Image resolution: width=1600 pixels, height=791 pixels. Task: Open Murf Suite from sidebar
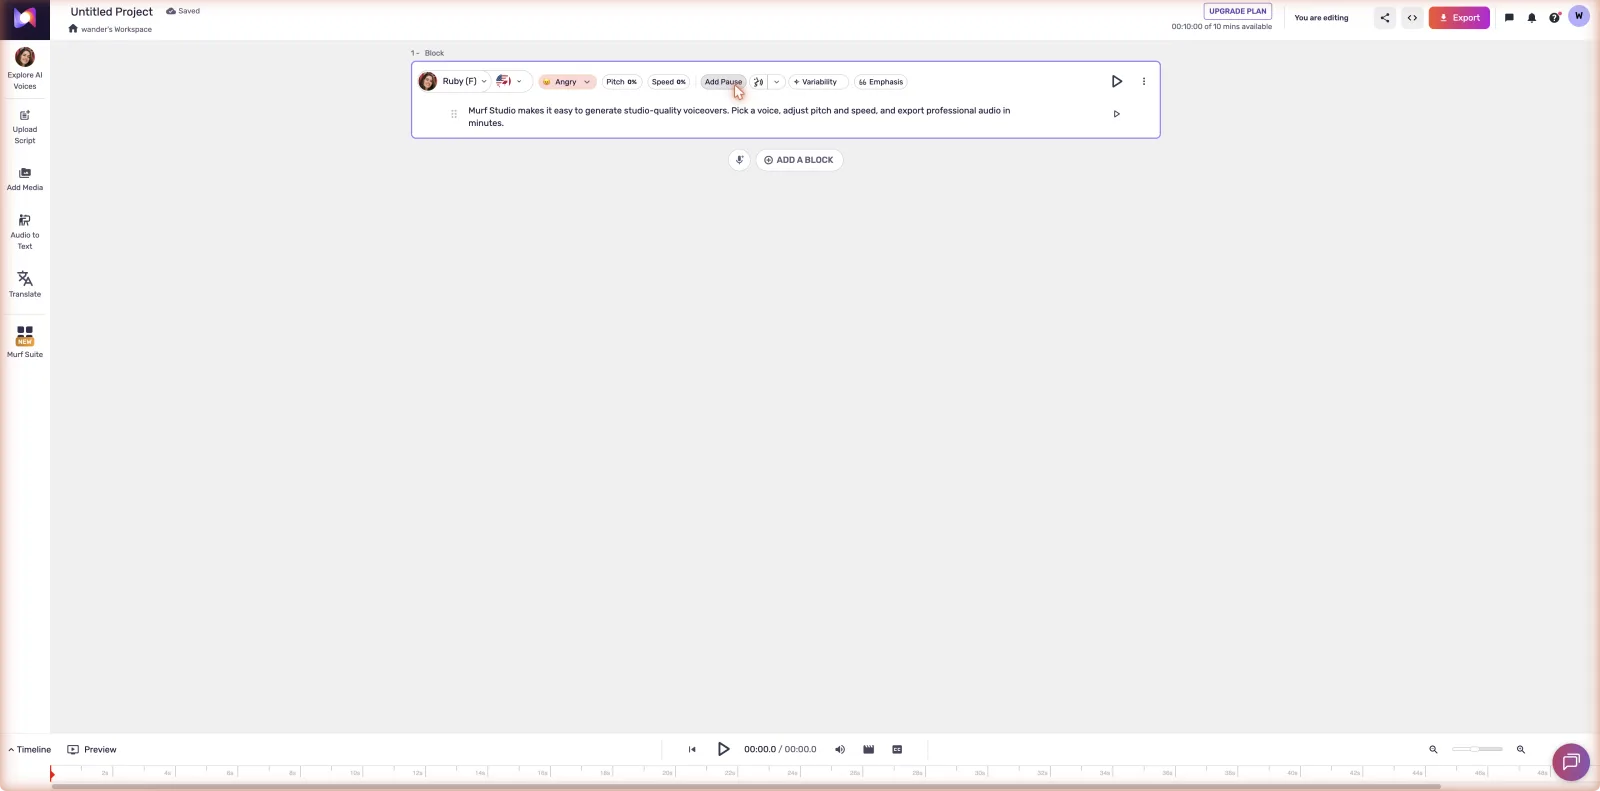[x=25, y=341]
